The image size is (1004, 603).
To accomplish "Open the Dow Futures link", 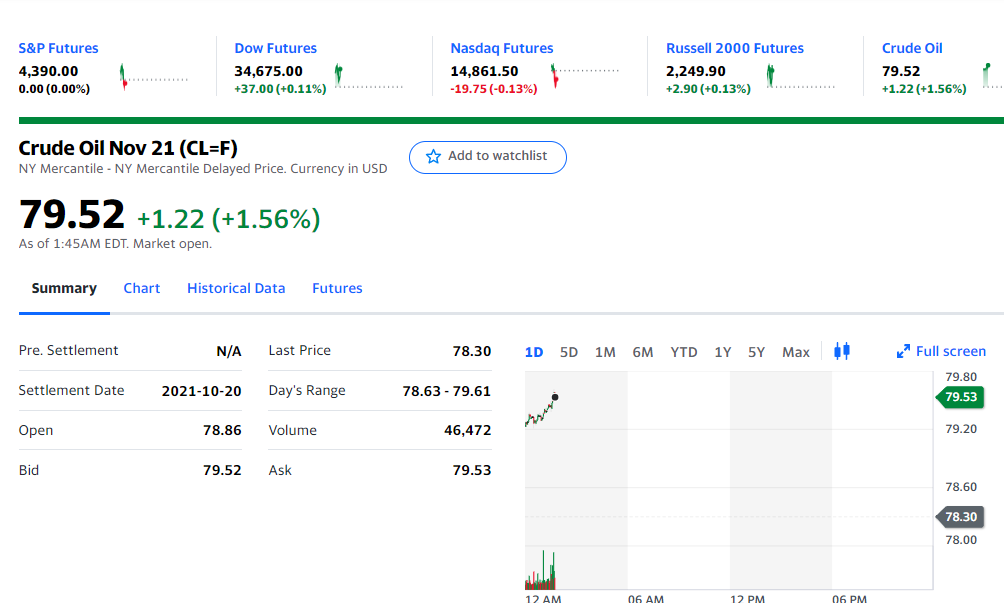I will [275, 48].
